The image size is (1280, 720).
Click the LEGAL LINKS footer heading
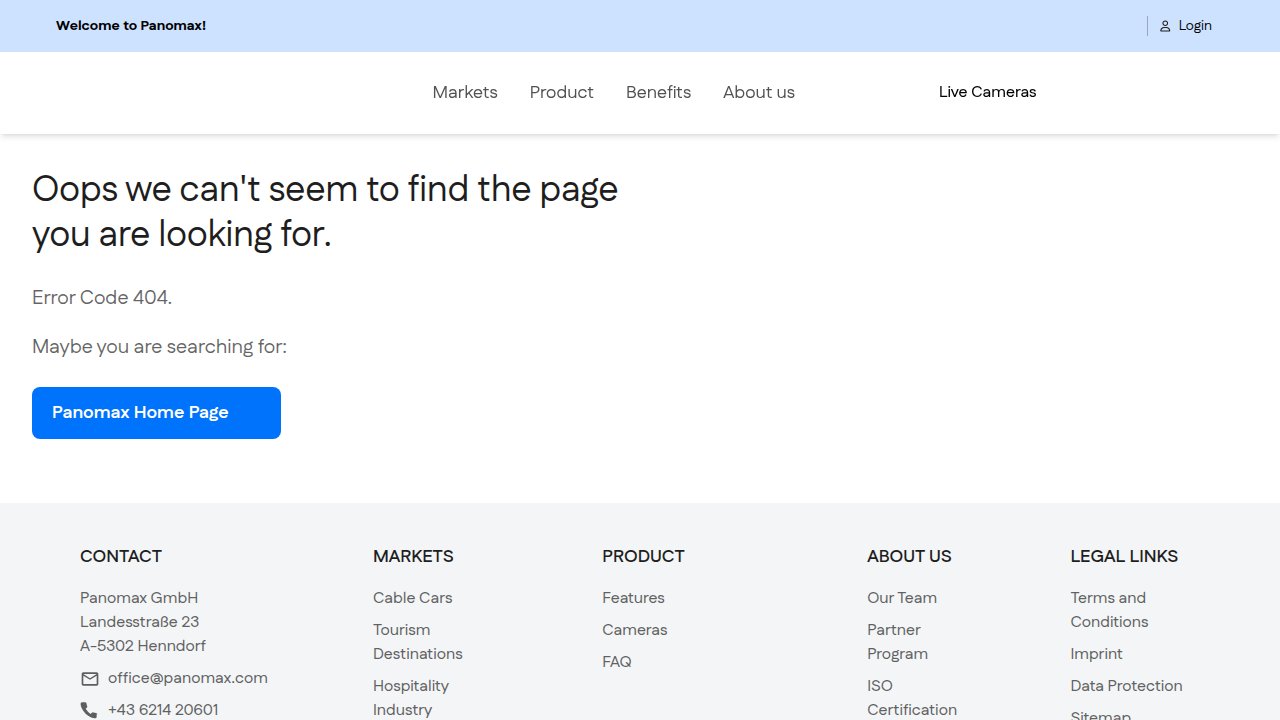[1124, 556]
